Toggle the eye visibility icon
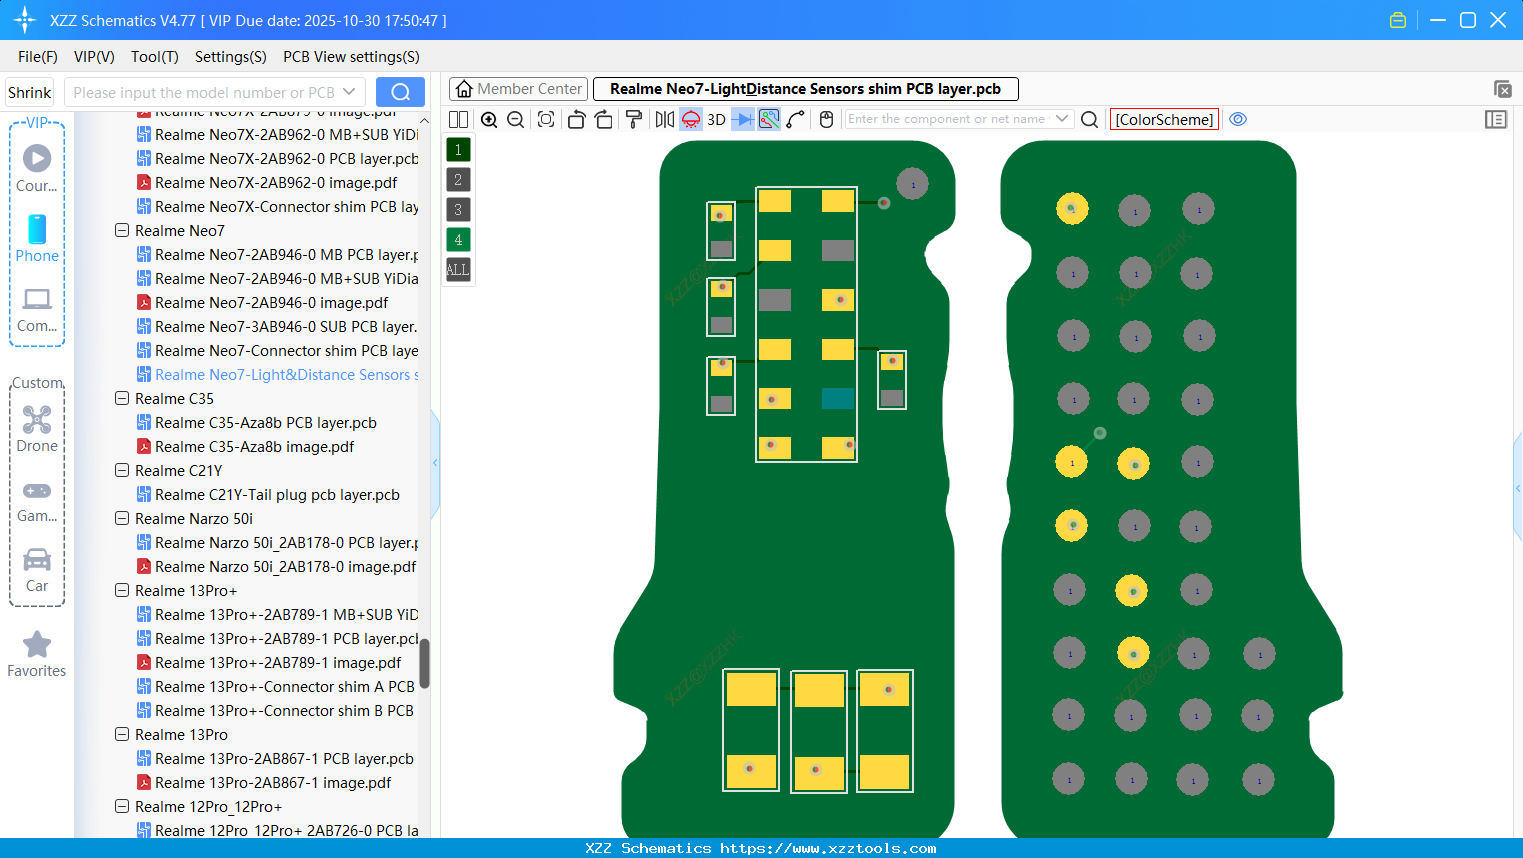 (x=1238, y=119)
